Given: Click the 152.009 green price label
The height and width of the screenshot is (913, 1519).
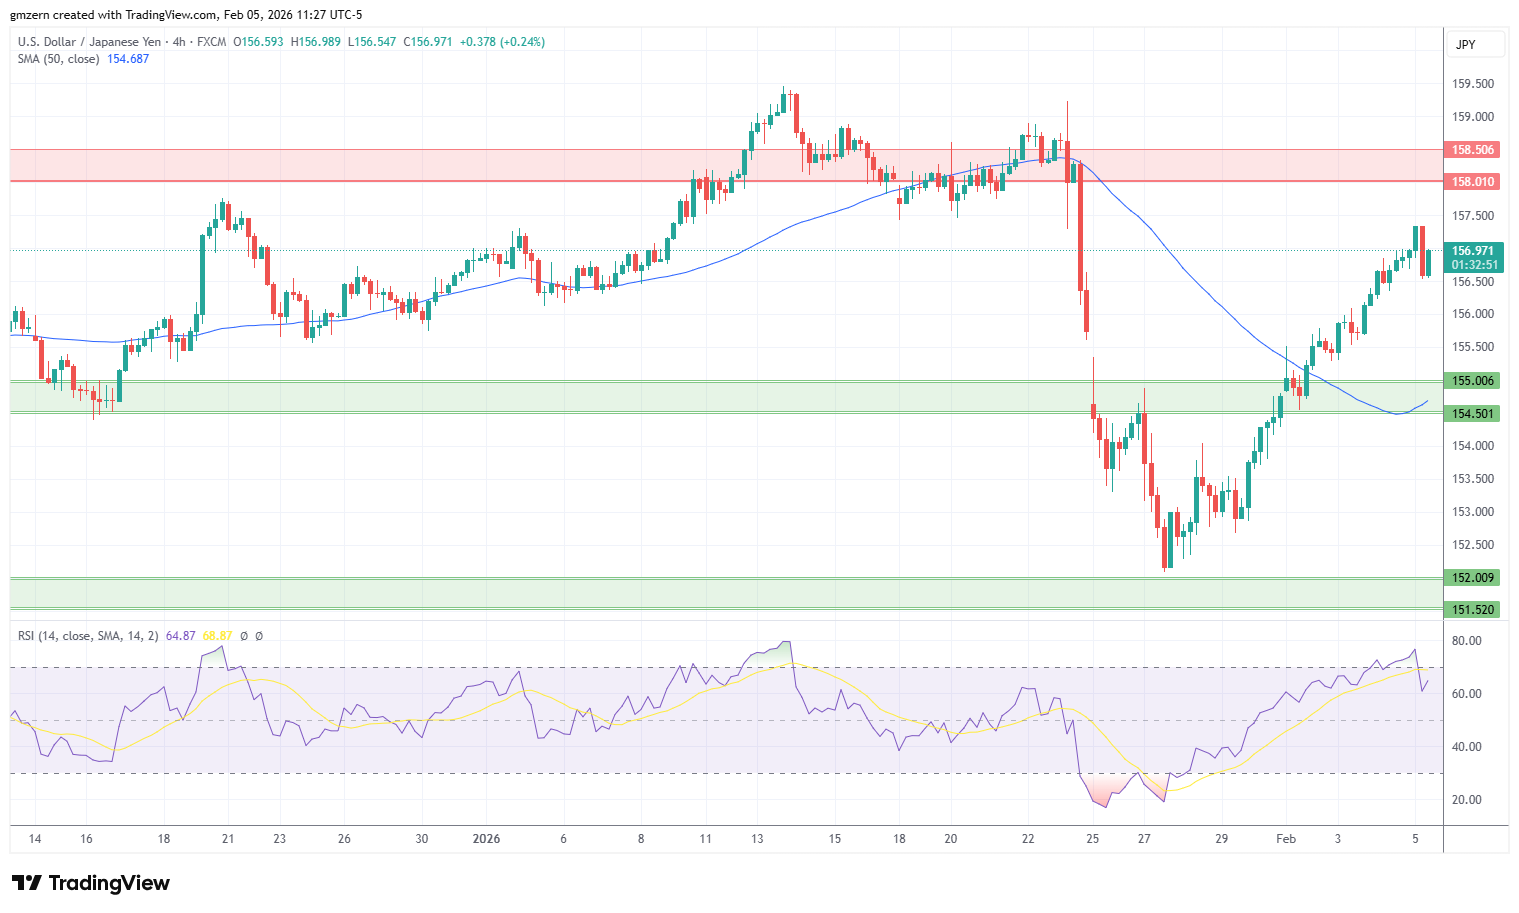Looking at the screenshot, I should click(x=1473, y=578).
